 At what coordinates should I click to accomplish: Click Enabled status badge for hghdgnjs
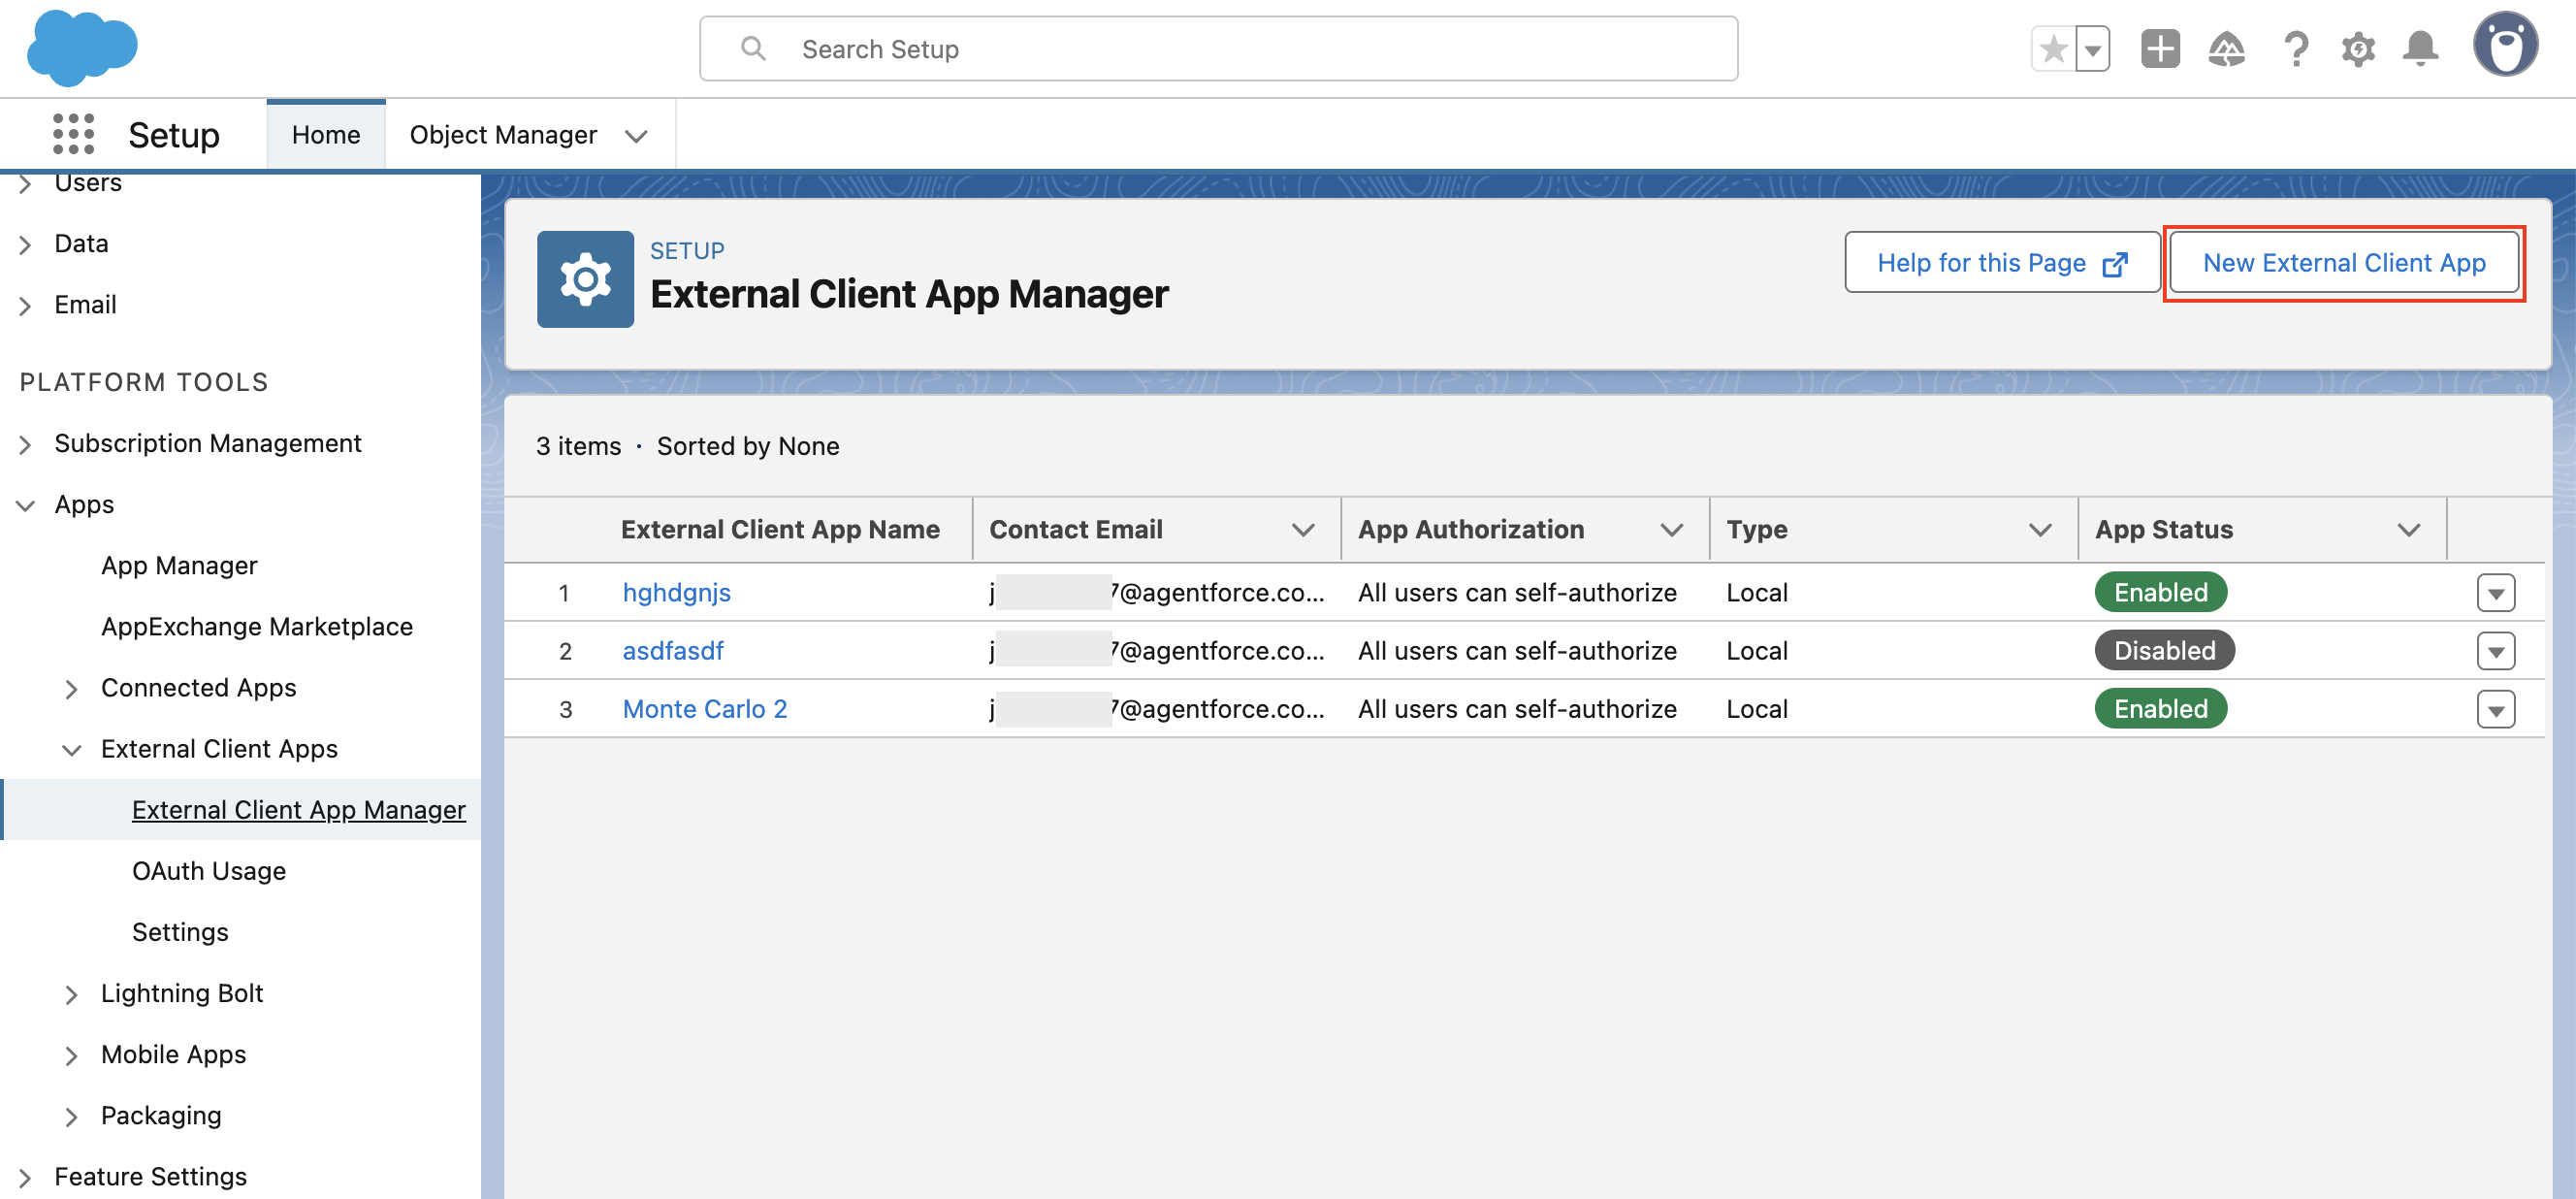[x=2161, y=592]
